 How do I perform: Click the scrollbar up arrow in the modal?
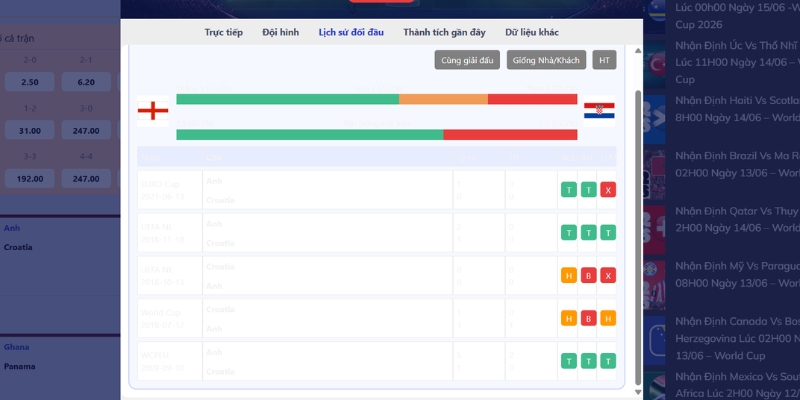(638, 51)
